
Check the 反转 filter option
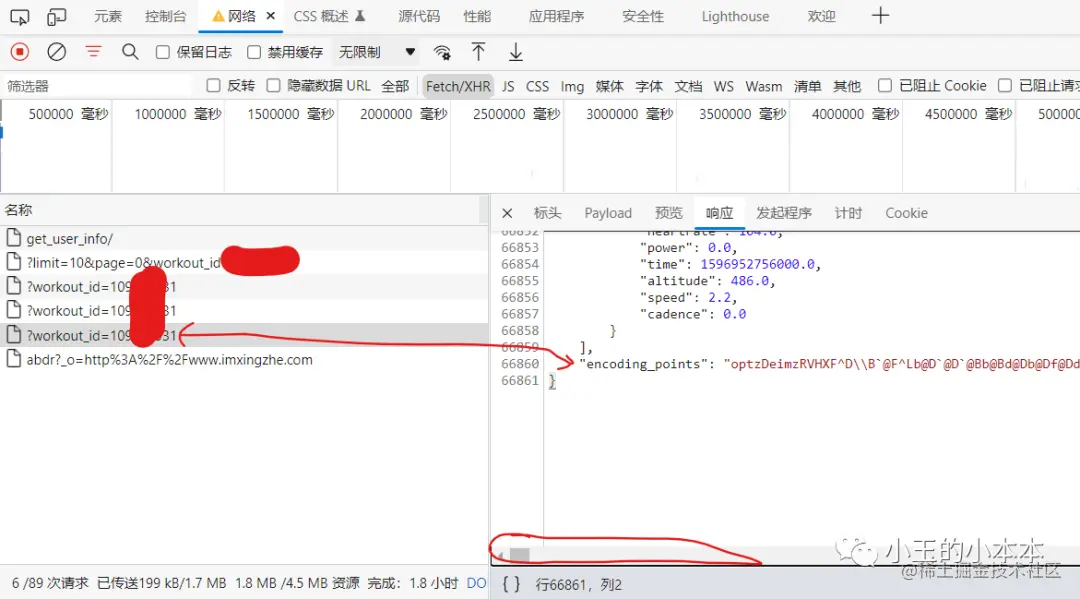(x=214, y=85)
